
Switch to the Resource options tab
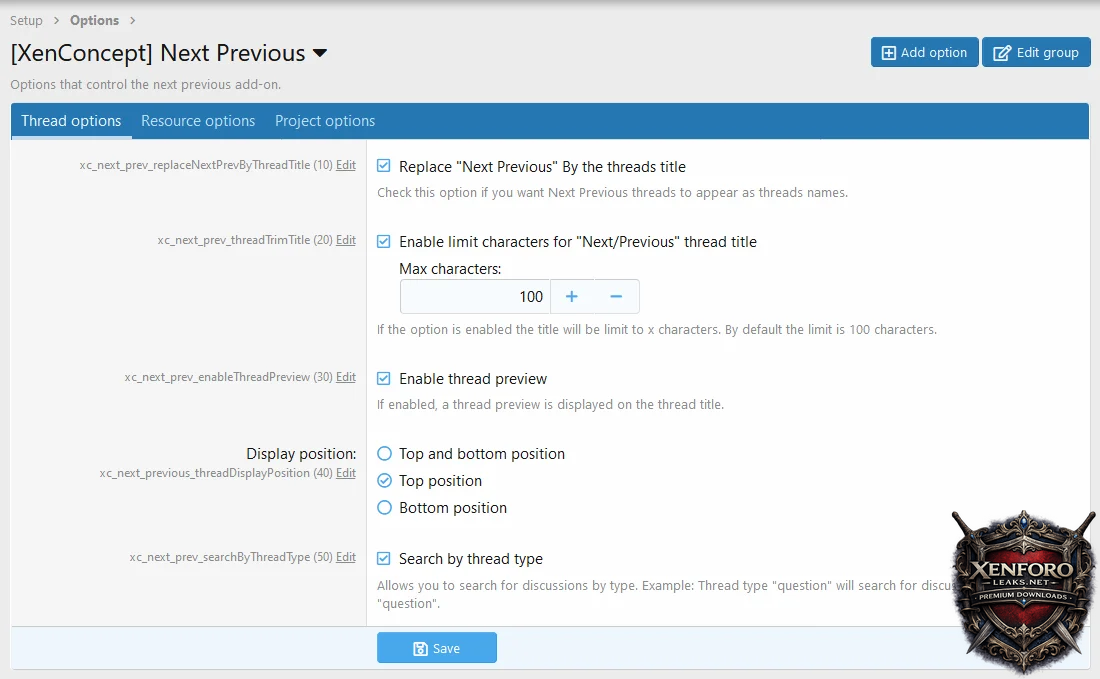tap(198, 121)
